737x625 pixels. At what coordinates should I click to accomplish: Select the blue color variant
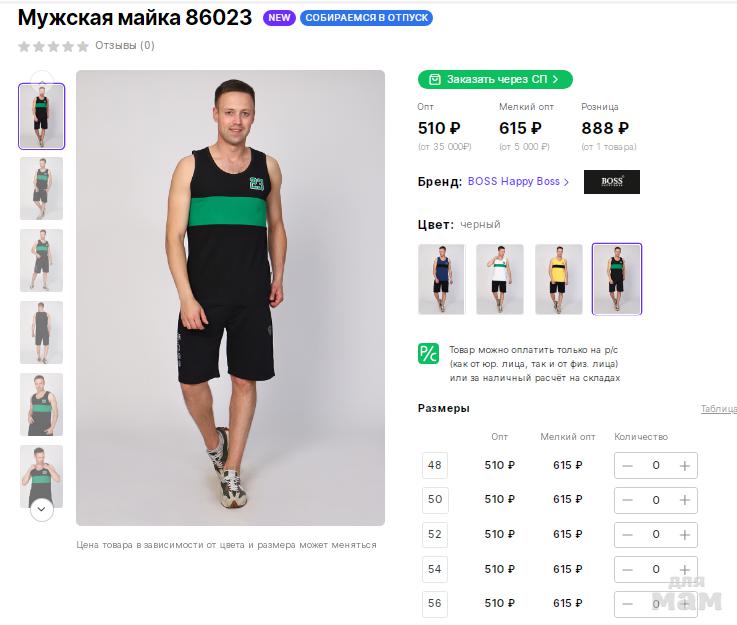click(441, 279)
